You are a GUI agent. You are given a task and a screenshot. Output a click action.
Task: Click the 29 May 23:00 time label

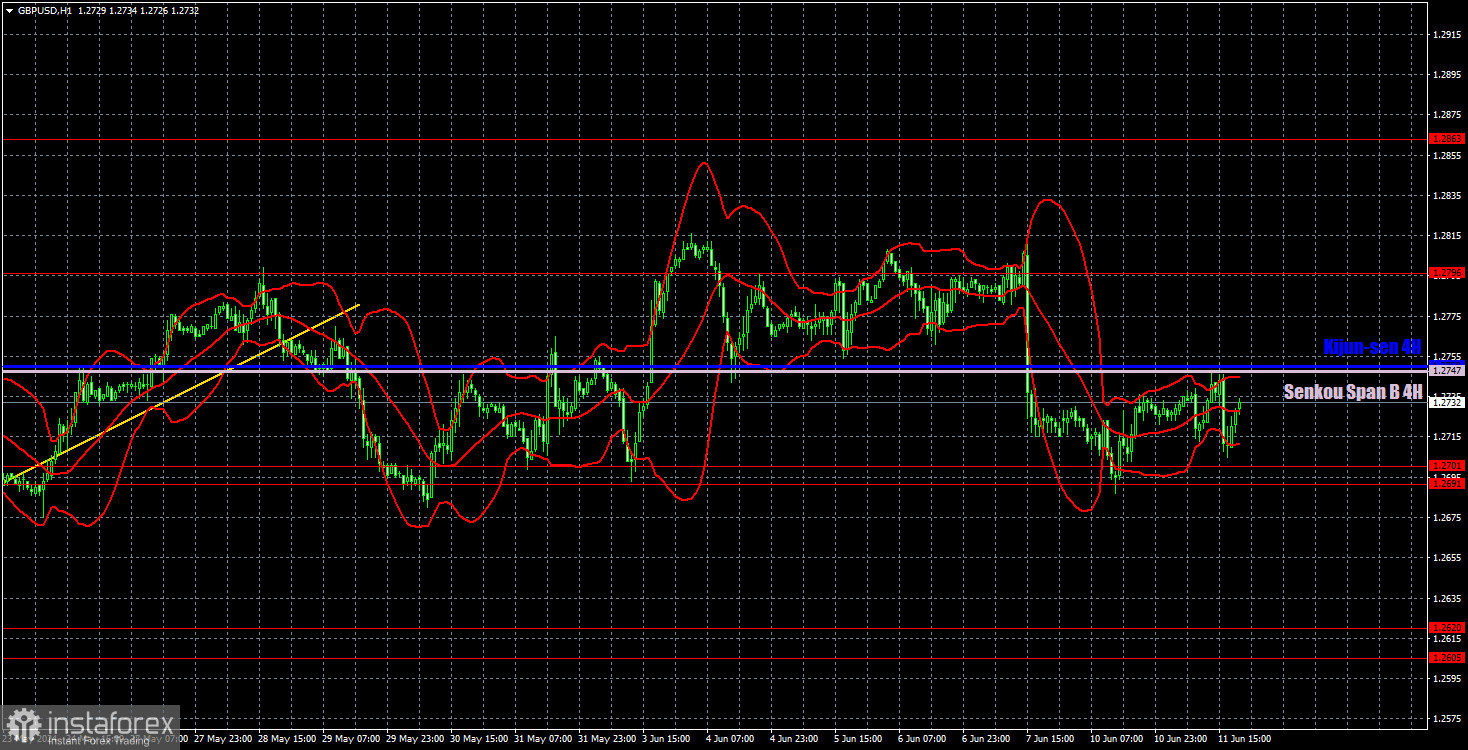[x=416, y=739]
